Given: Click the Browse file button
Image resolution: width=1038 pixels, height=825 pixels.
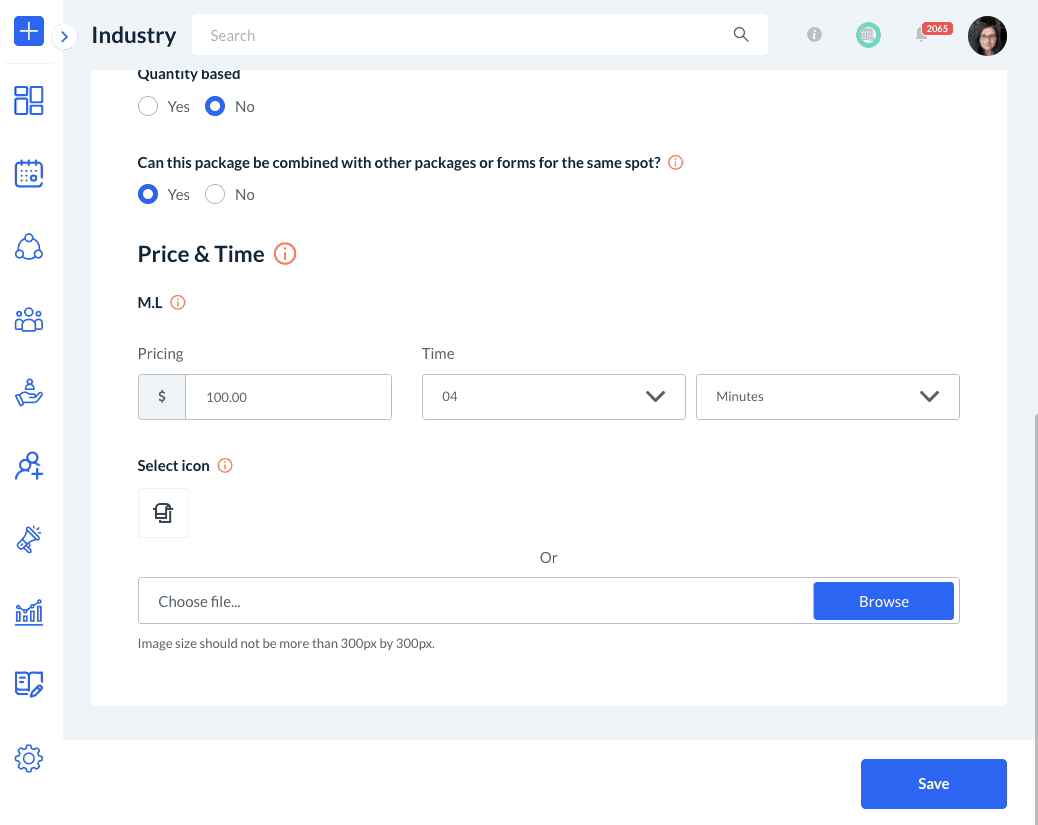Looking at the screenshot, I should click(883, 602).
